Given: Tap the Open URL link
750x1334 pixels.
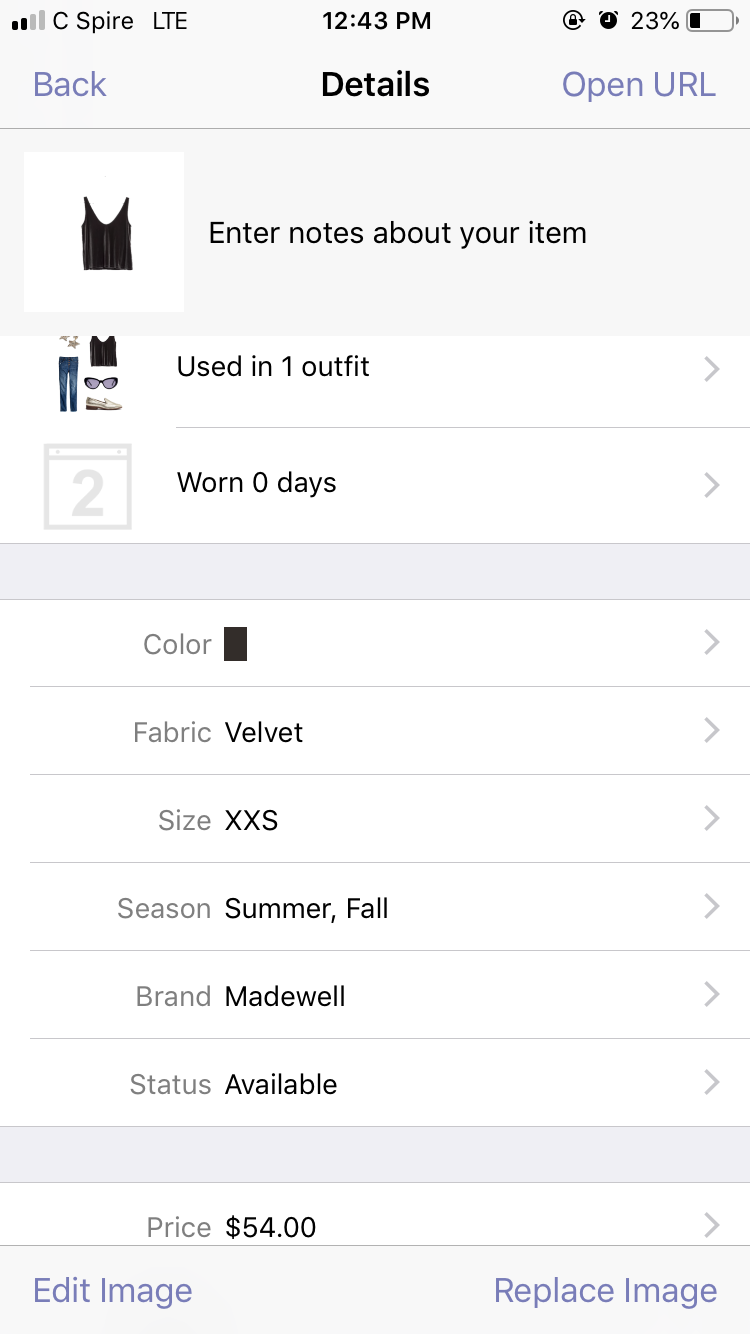Looking at the screenshot, I should pyautogui.click(x=638, y=85).
